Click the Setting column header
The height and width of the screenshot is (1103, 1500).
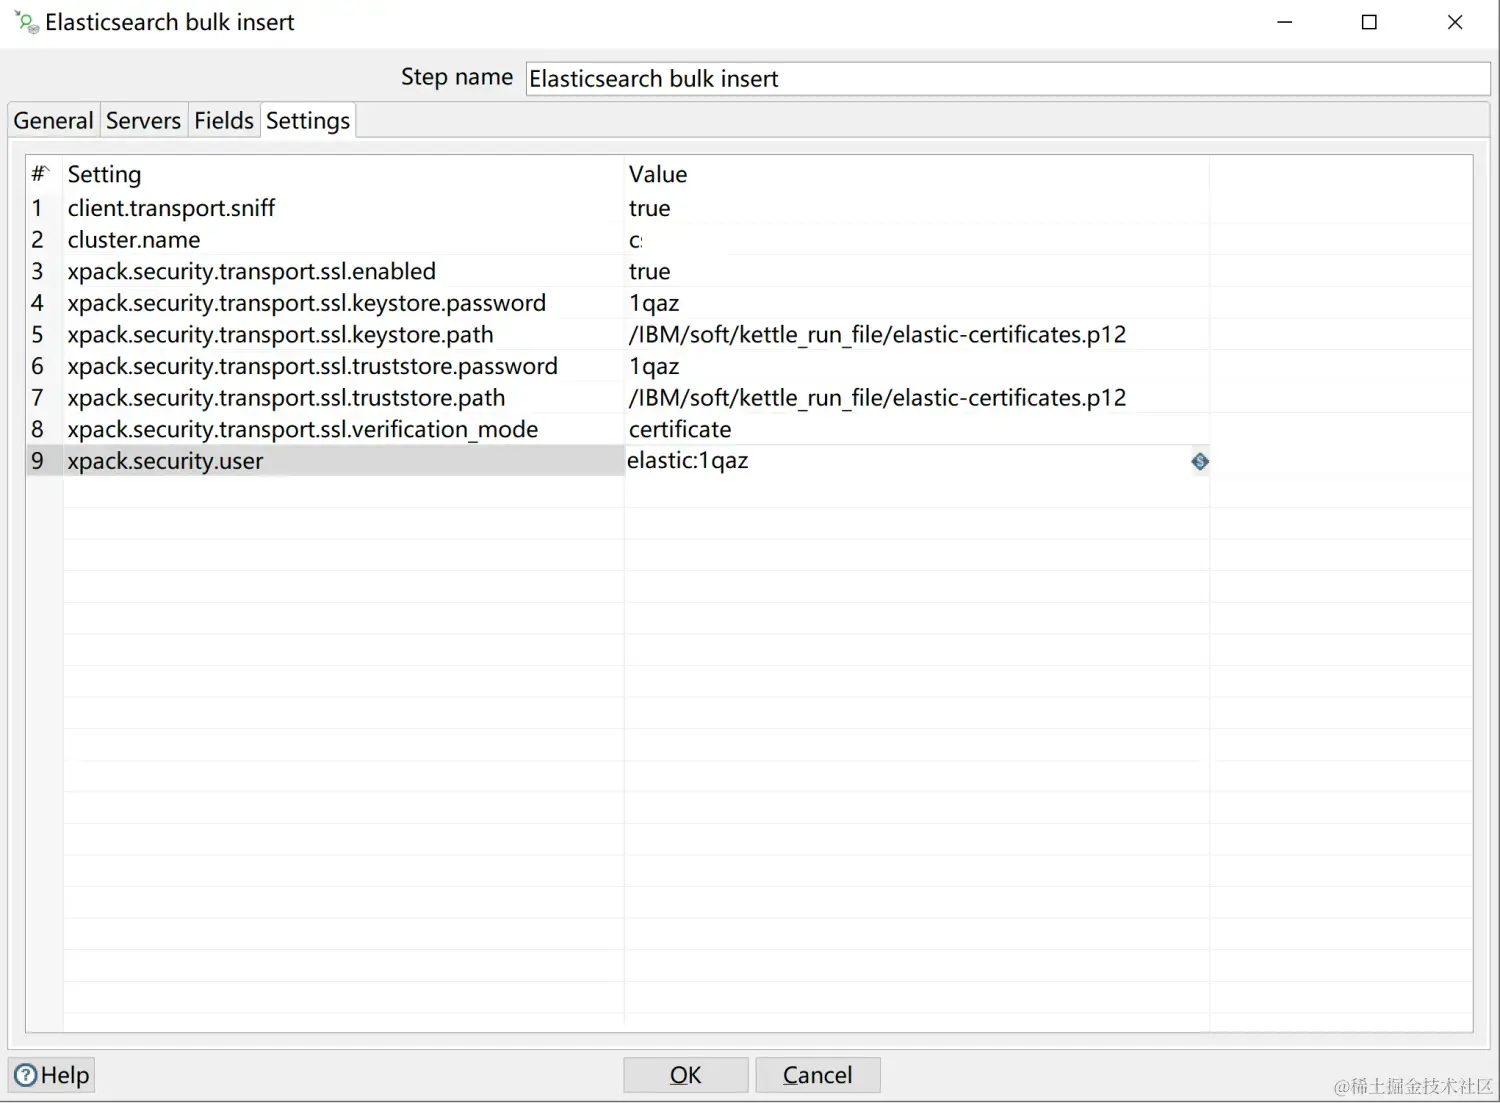[x=343, y=174]
